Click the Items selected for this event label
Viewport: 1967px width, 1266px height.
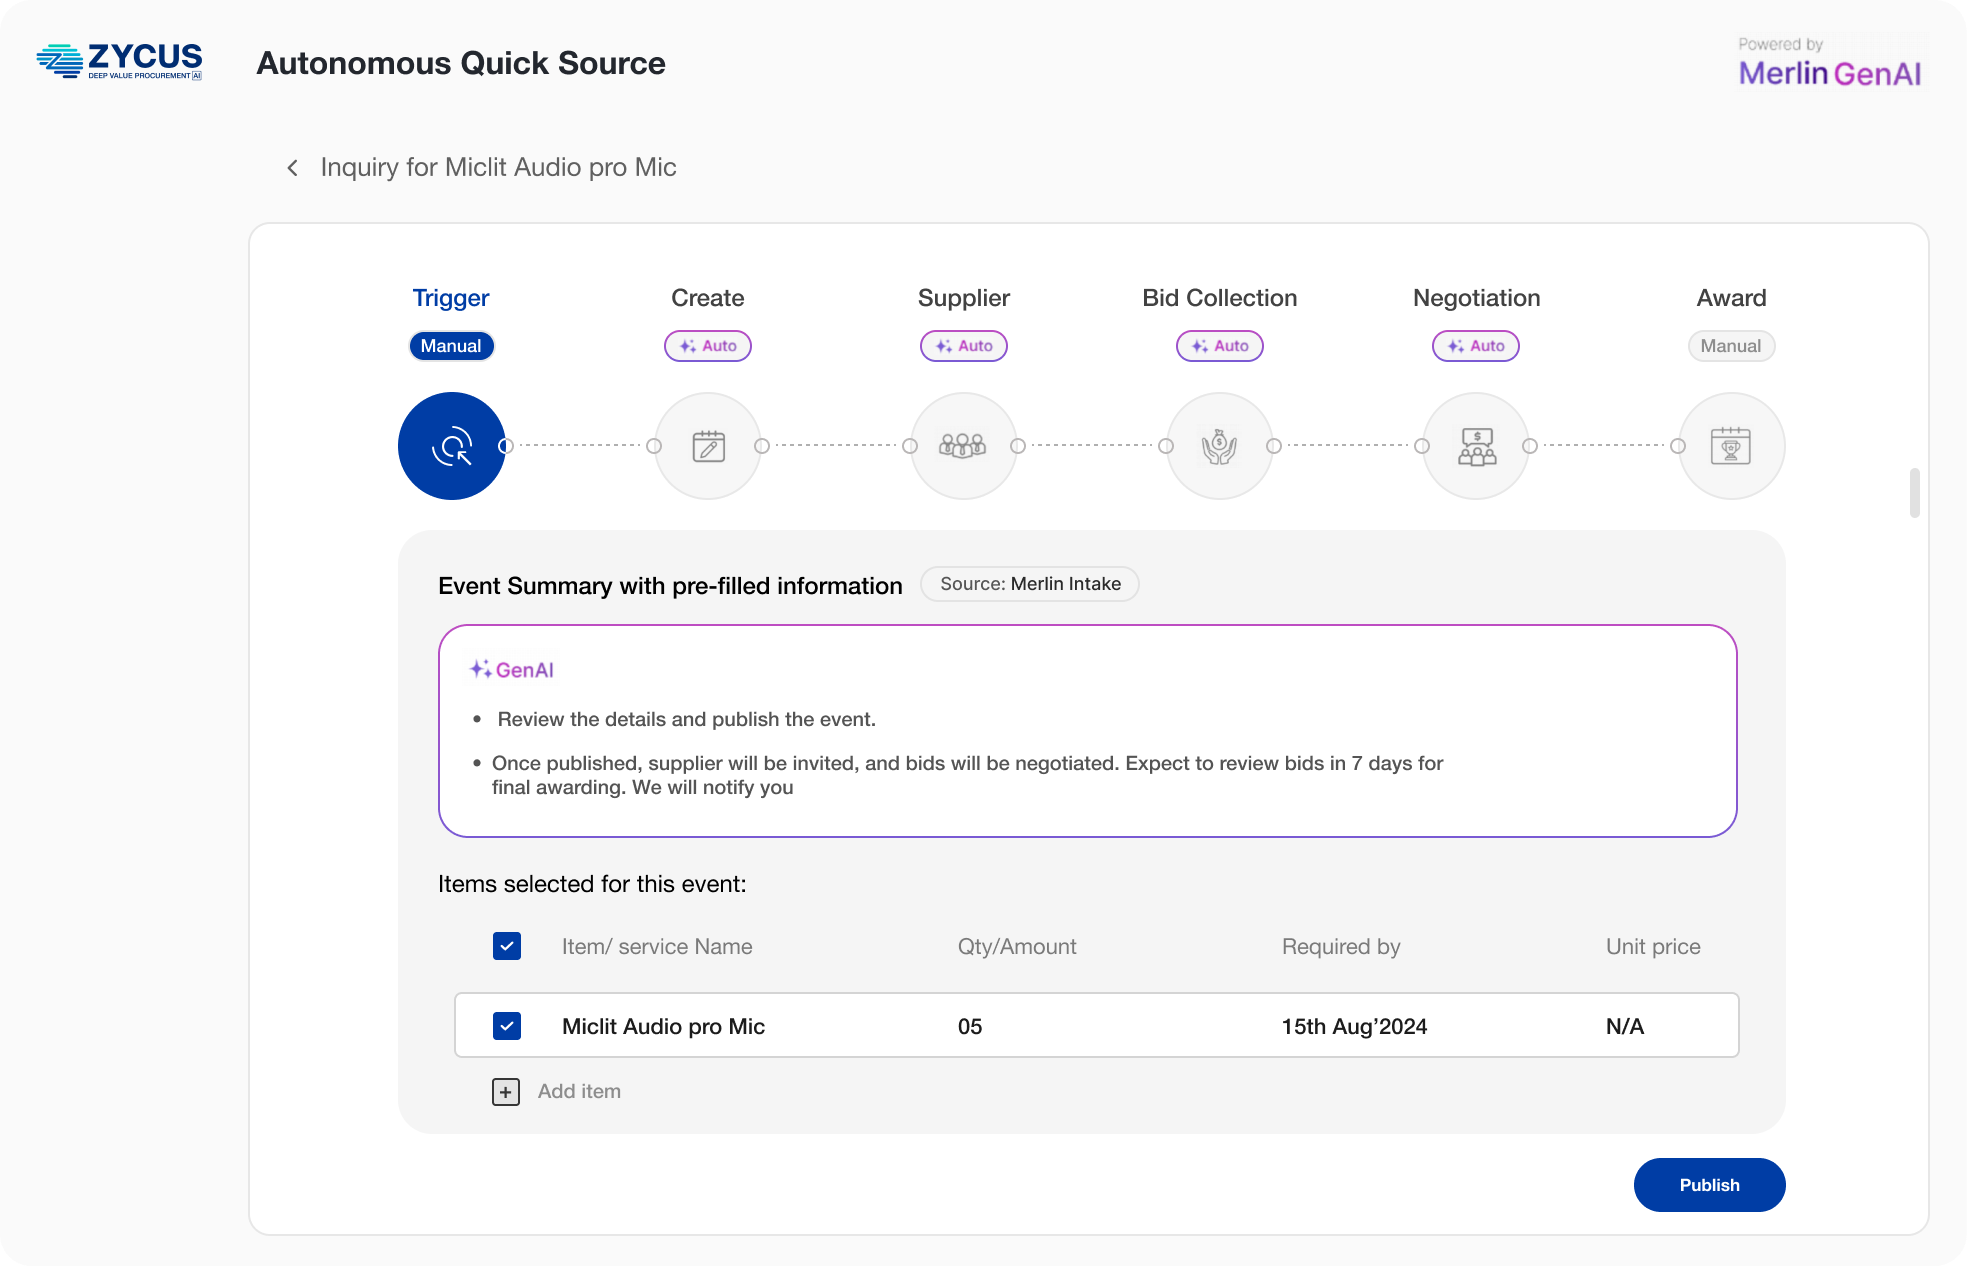click(592, 884)
